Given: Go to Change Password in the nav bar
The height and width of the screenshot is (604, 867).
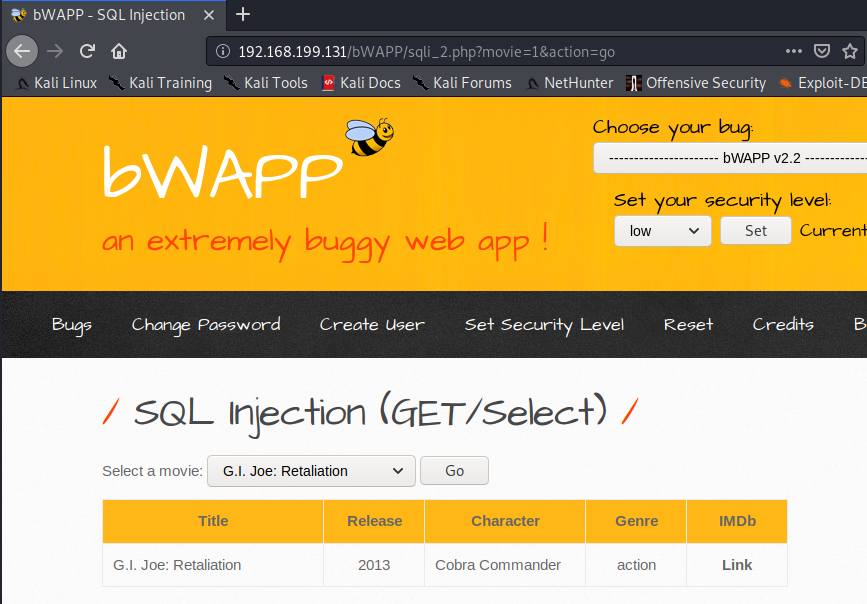Looking at the screenshot, I should [x=206, y=325].
